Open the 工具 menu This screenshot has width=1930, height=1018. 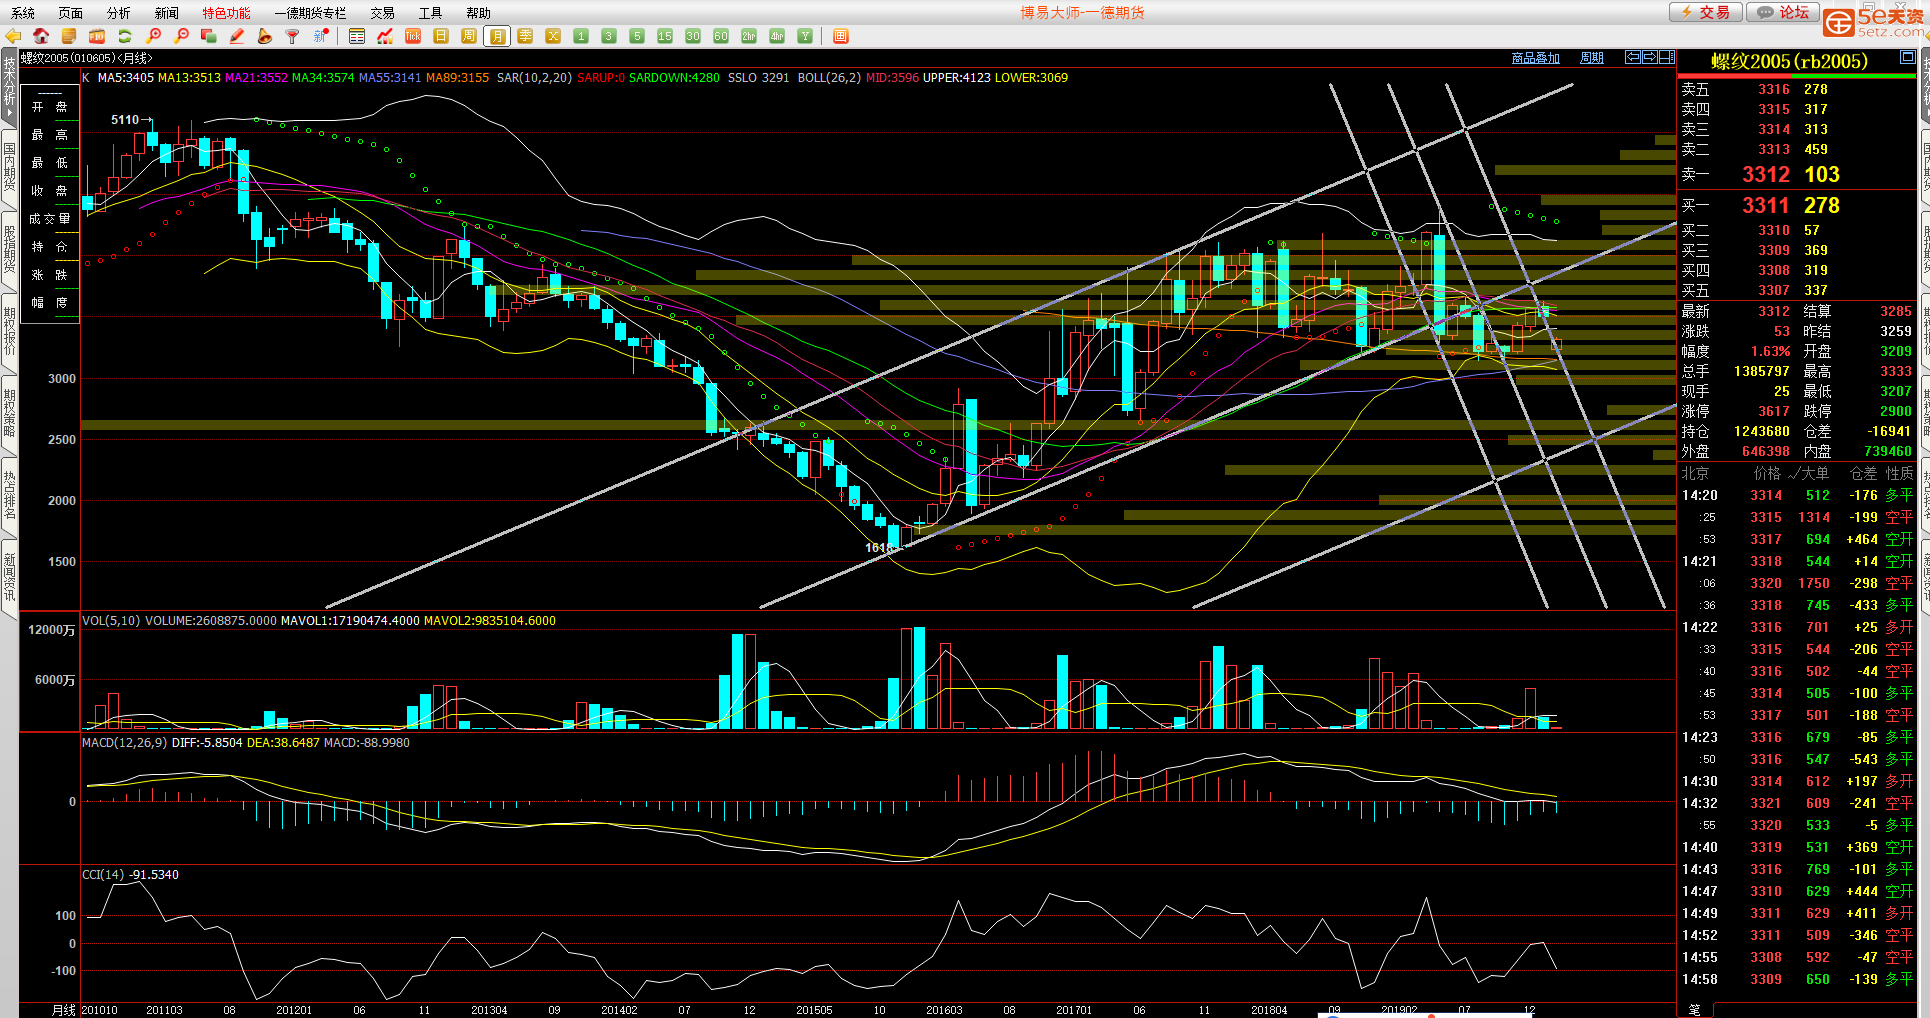click(431, 13)
